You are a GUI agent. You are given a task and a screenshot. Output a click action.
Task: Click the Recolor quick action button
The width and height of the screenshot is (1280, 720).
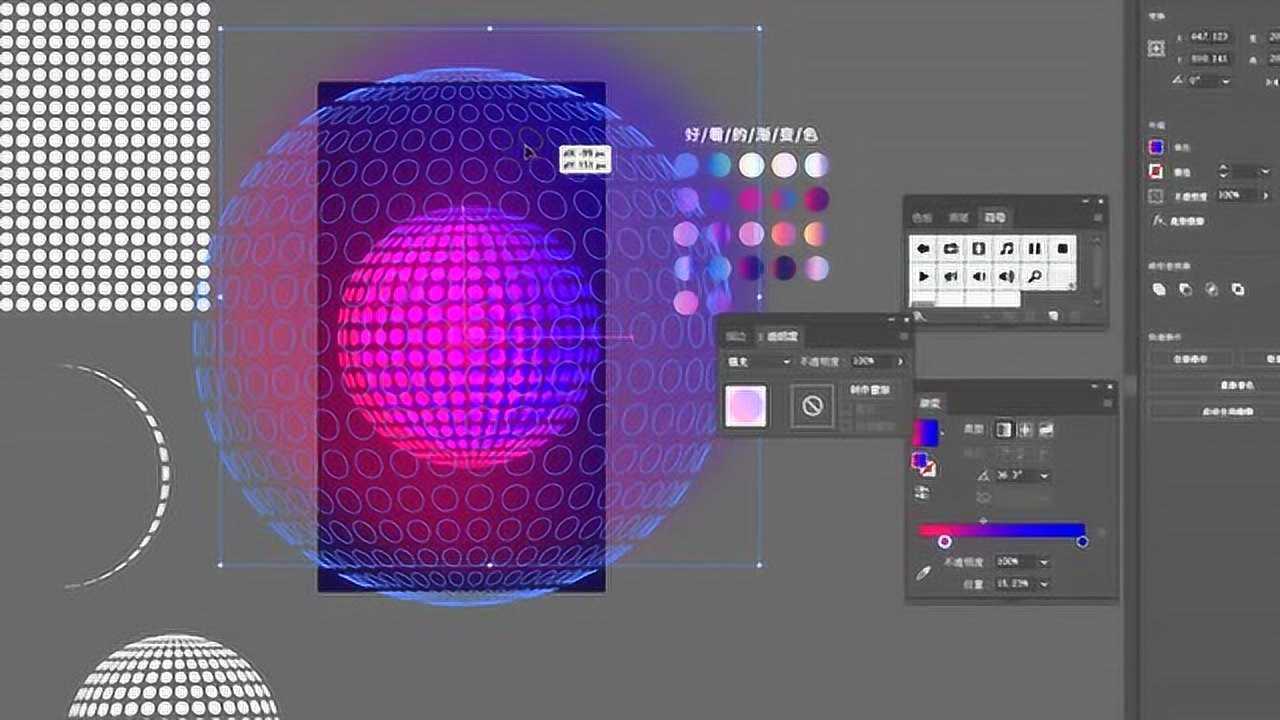[1236, 384]
